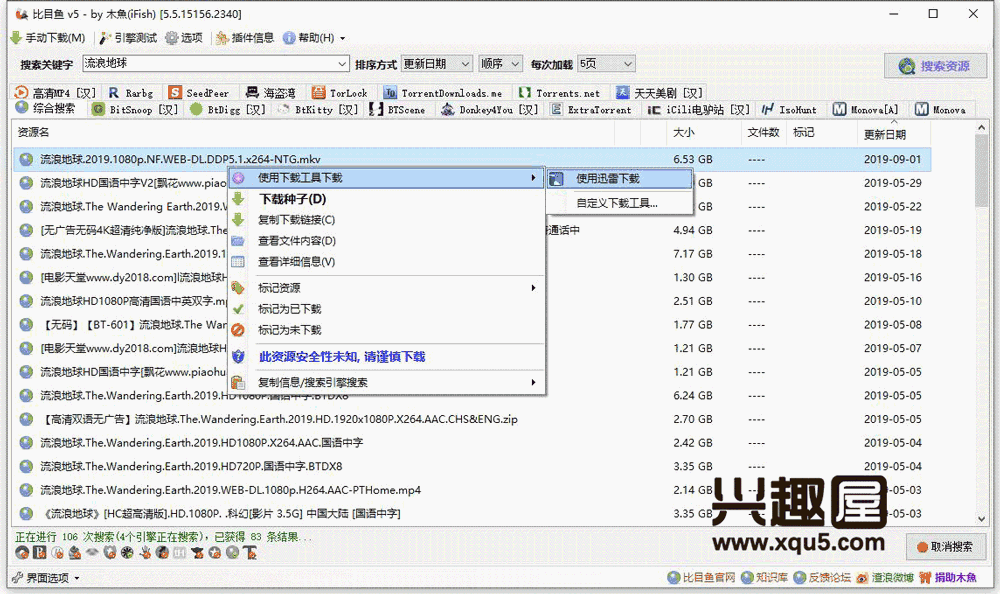Click 此资源安全性未知, 请谨慎下载 warning item
The width and height of the screenshot is (1000, 594).
coord(386,357)
